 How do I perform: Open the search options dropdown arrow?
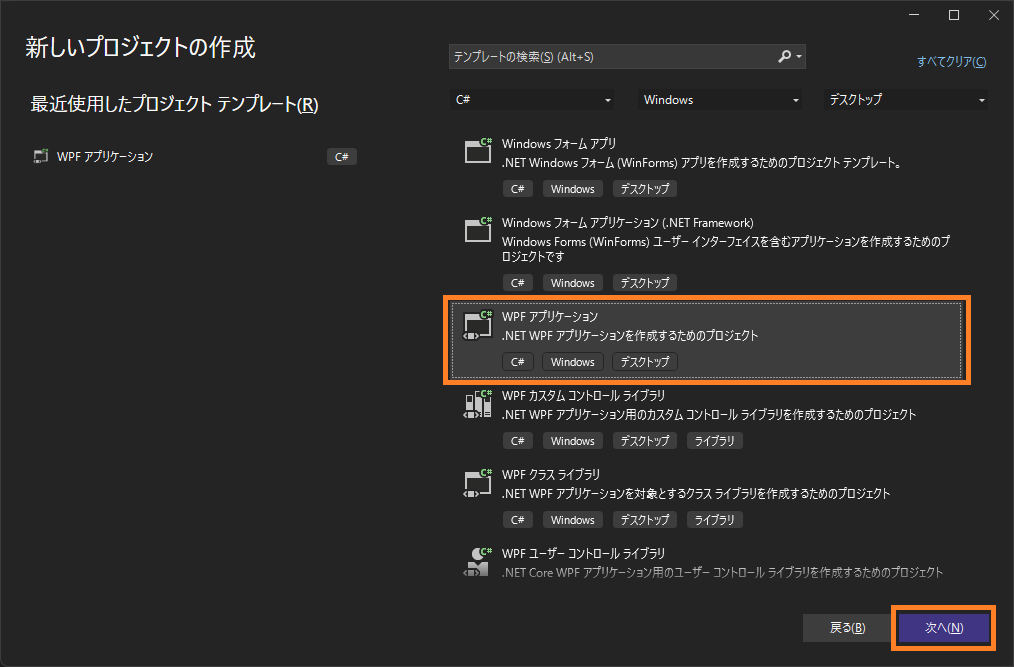coord(799,57)
